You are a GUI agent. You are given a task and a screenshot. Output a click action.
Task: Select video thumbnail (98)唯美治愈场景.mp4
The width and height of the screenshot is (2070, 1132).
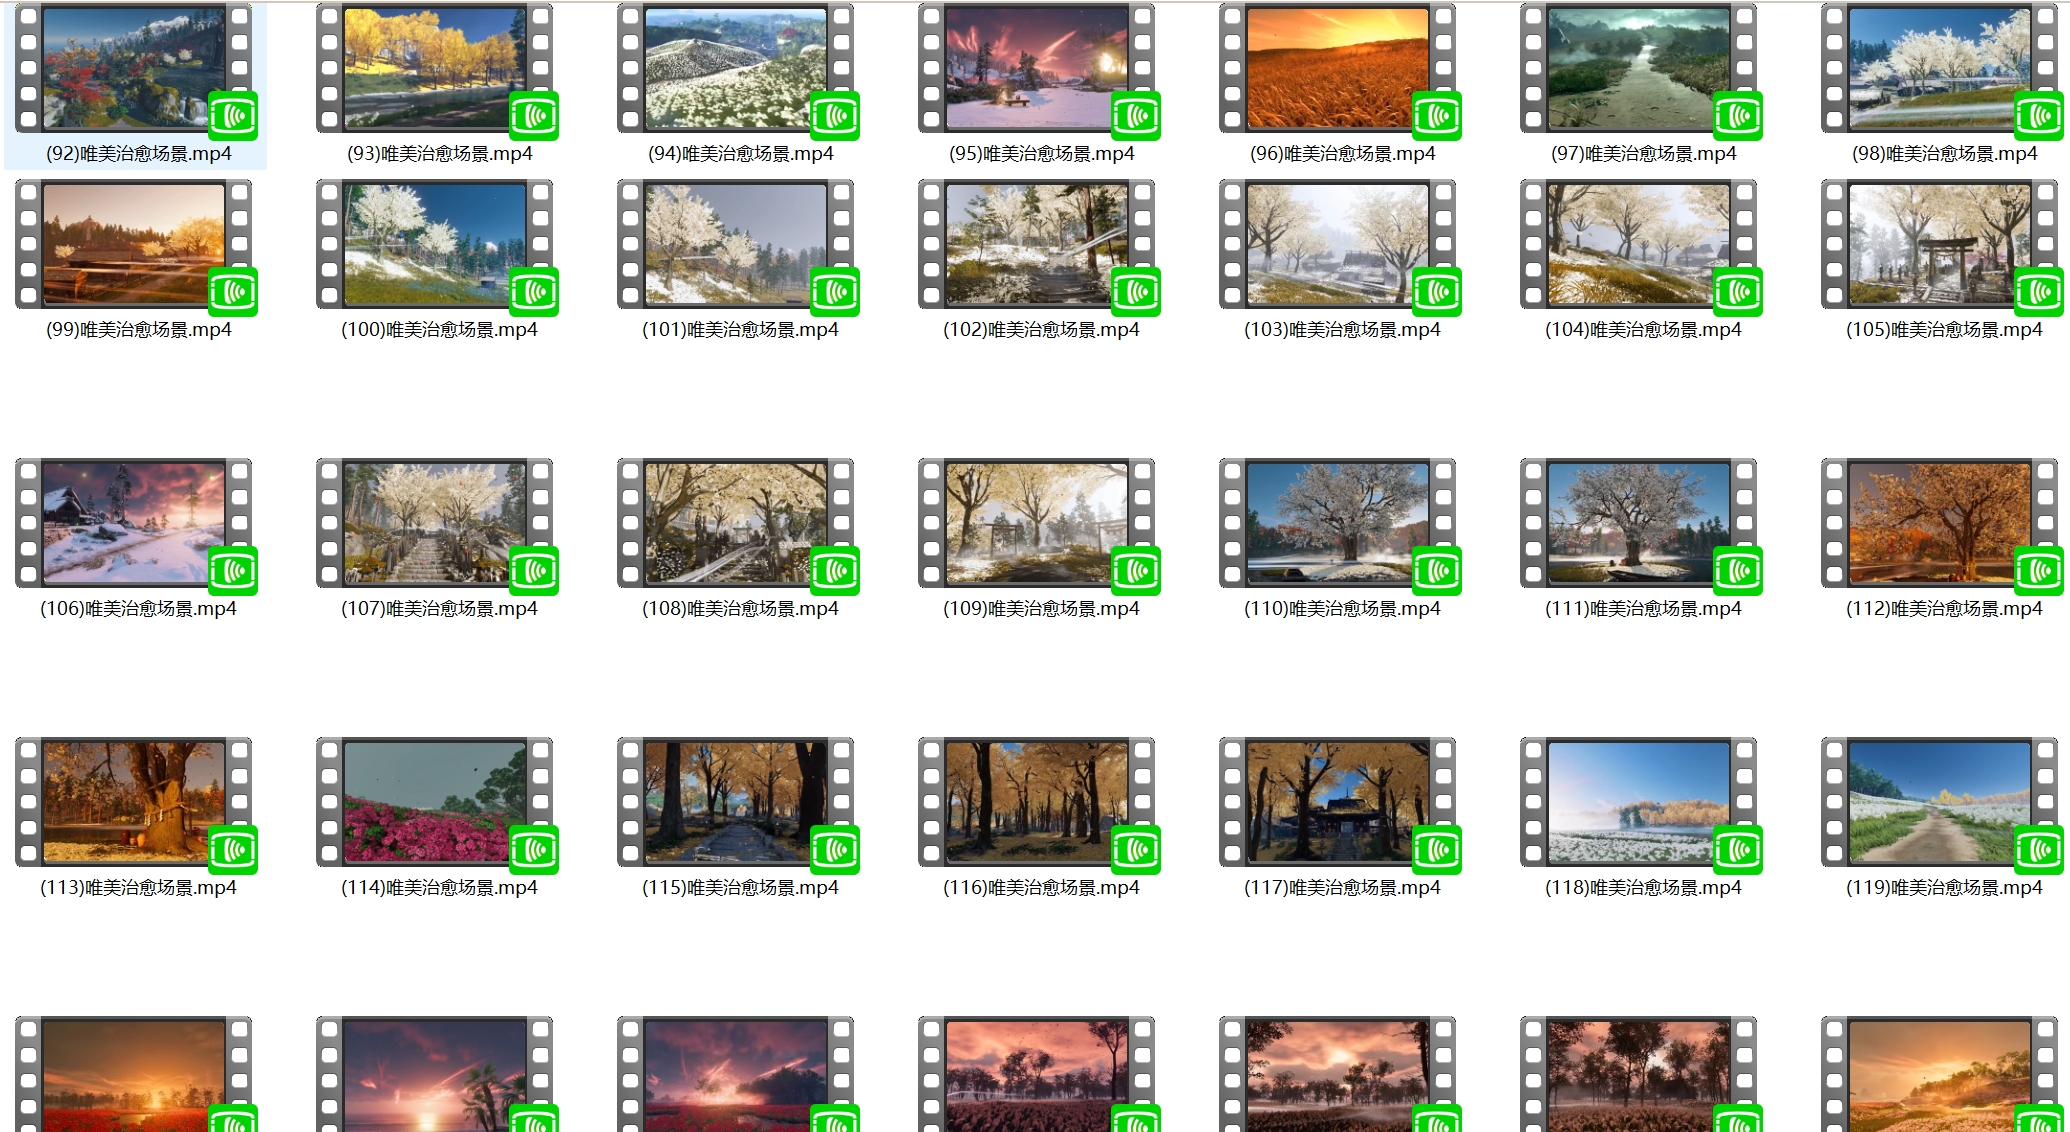pos(1940,69)
